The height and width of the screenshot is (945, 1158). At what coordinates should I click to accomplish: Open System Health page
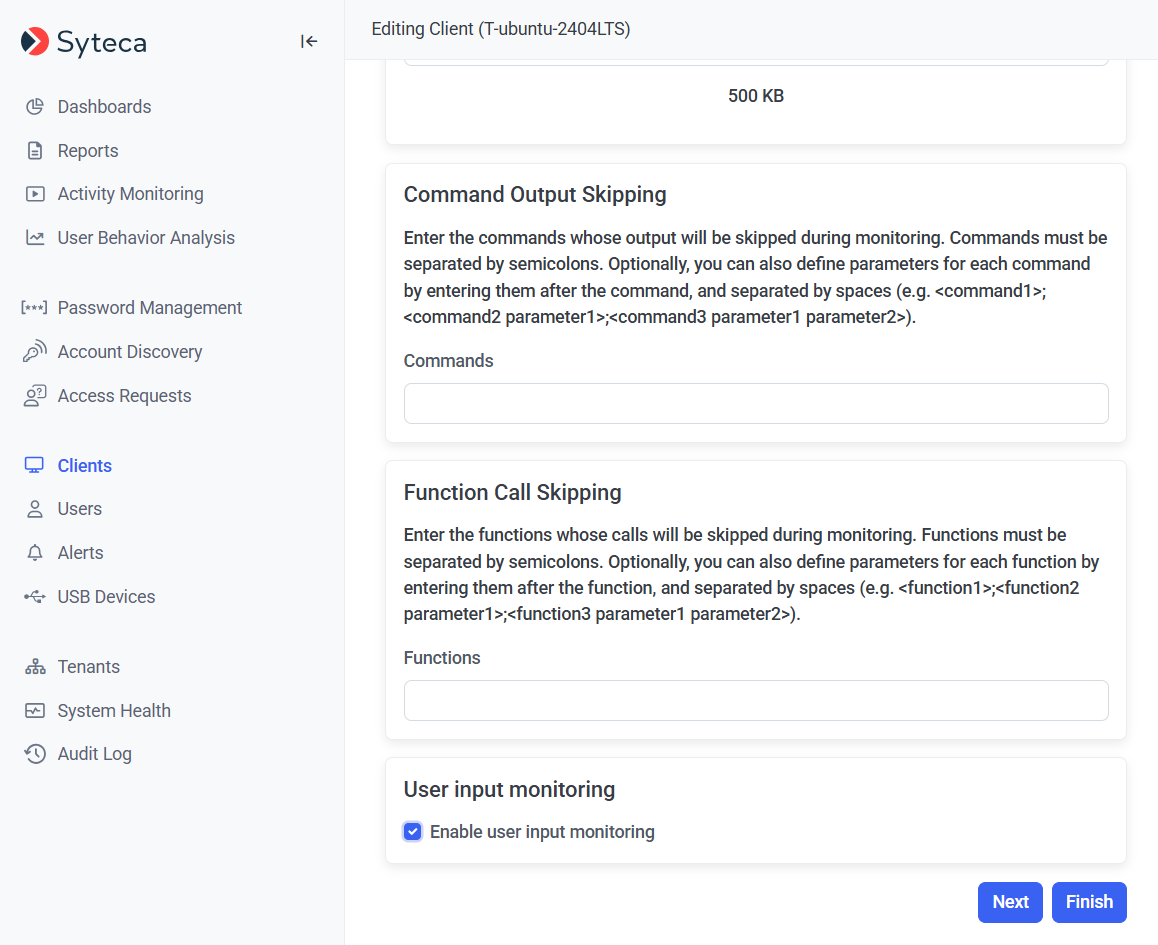point(114,711)
